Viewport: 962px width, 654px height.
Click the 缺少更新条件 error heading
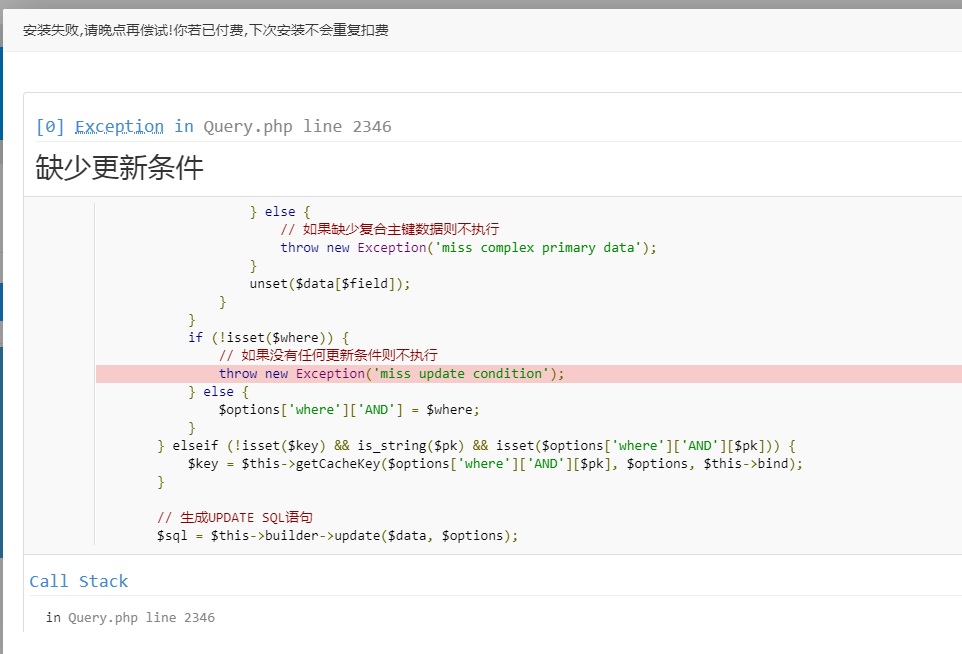coord(119,168)
